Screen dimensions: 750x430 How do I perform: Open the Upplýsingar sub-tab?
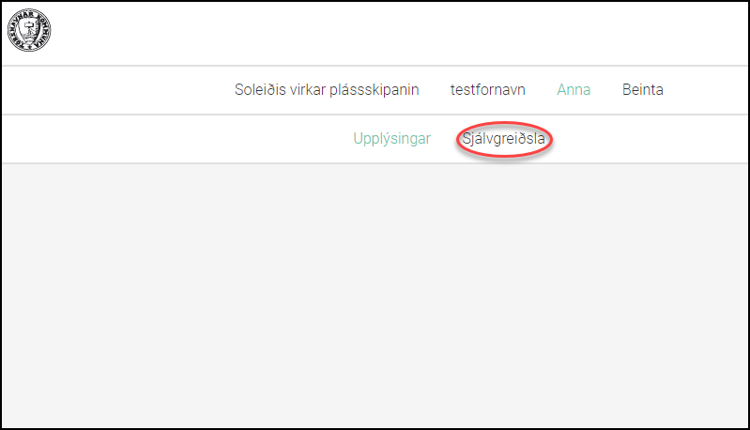pos(391,139)
